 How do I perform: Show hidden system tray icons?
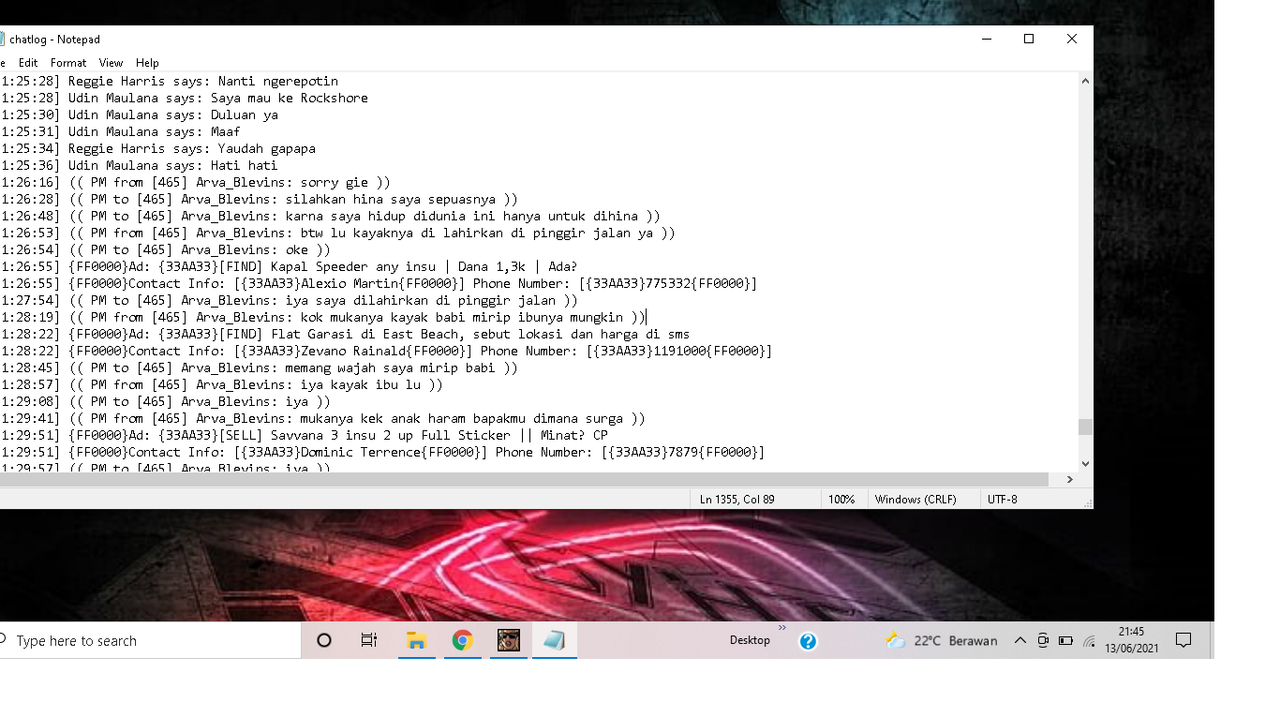[x=1020, y=641]
